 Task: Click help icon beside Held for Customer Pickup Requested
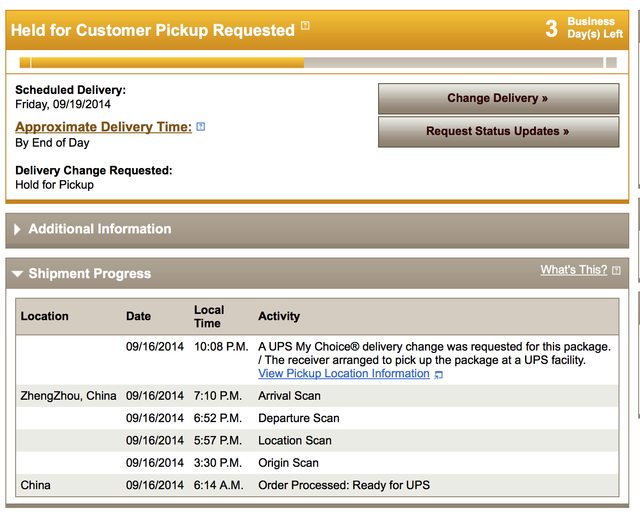[305, 25]
